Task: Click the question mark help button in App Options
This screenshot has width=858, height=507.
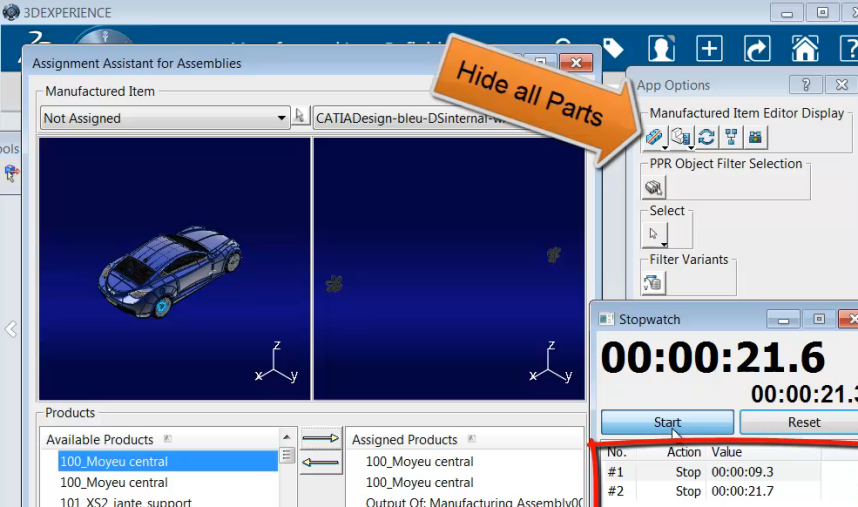Action: 805,85
